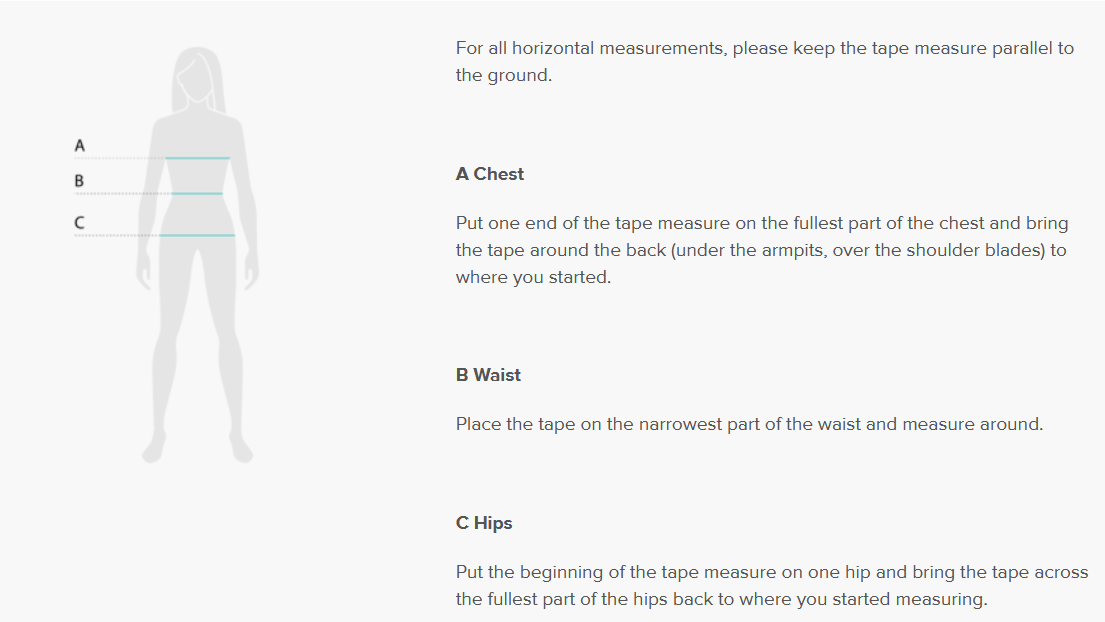The width and height of the screenshot is (1105, 622).
Task: Click the dotted guide line under label B
Action: [123, 194]
